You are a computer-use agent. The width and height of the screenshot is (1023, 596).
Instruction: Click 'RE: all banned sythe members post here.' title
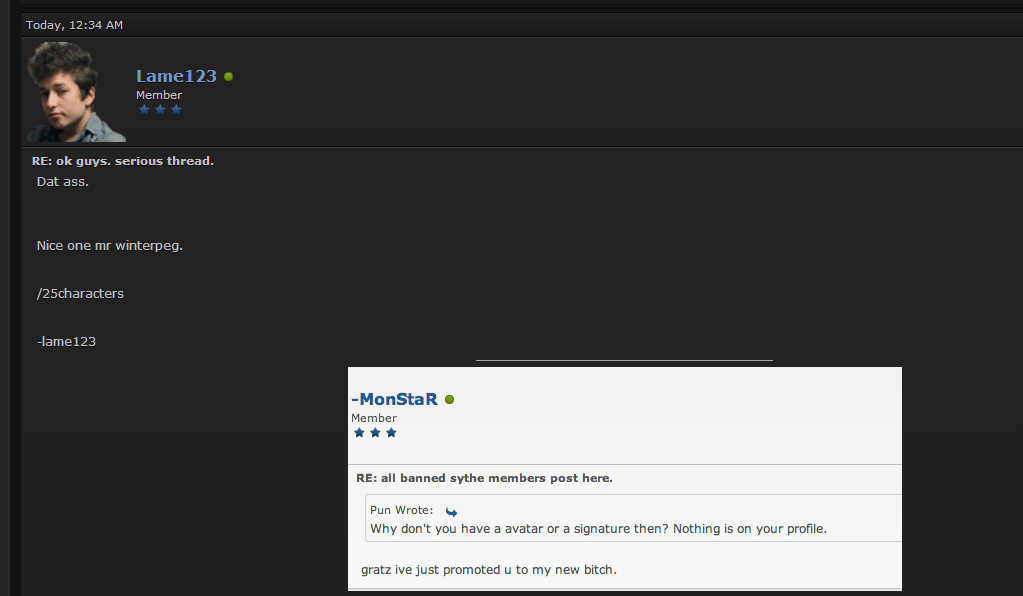pos(484,478)
